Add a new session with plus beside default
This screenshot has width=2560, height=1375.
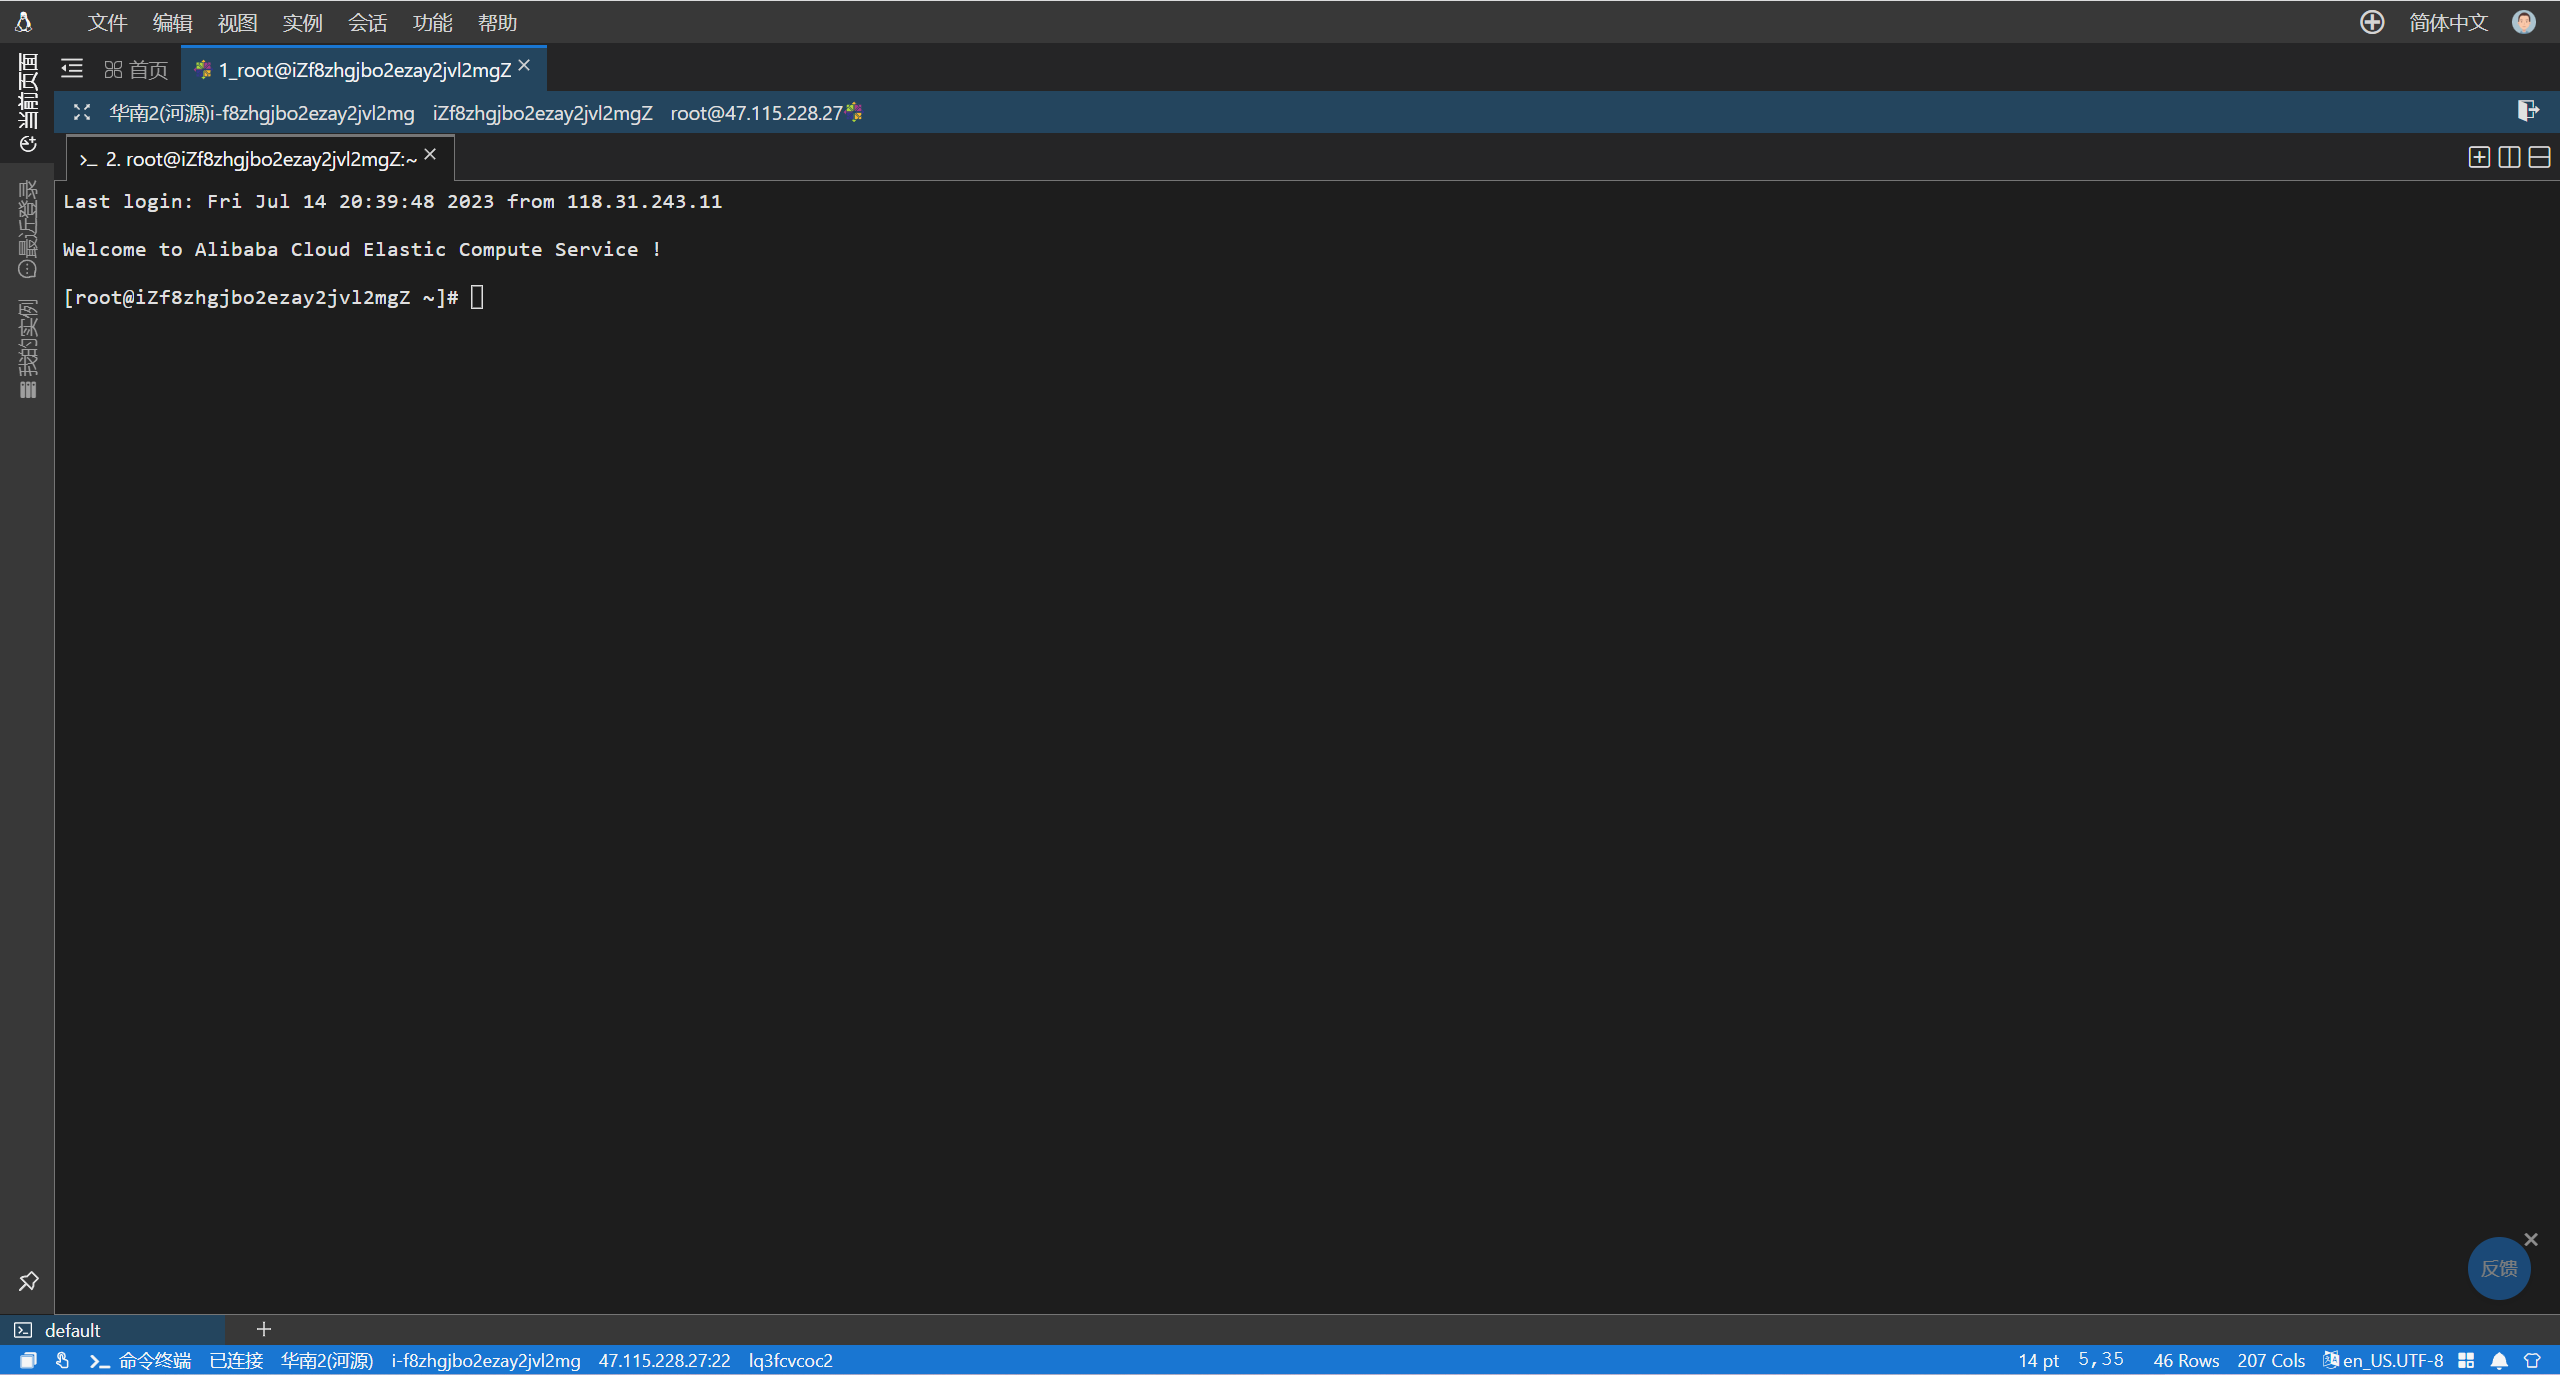pyautogui.click(x=264, y=1329)
